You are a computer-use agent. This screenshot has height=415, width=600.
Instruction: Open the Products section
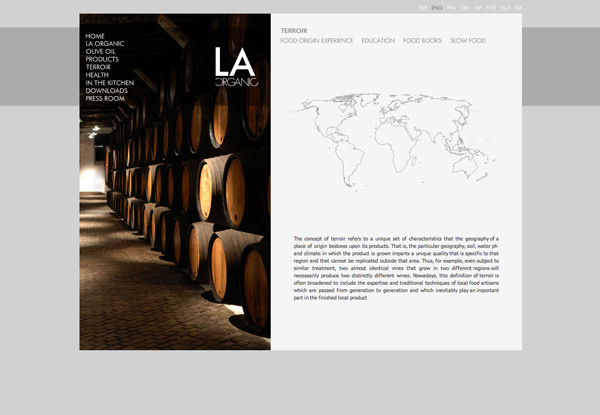[102, 60]
